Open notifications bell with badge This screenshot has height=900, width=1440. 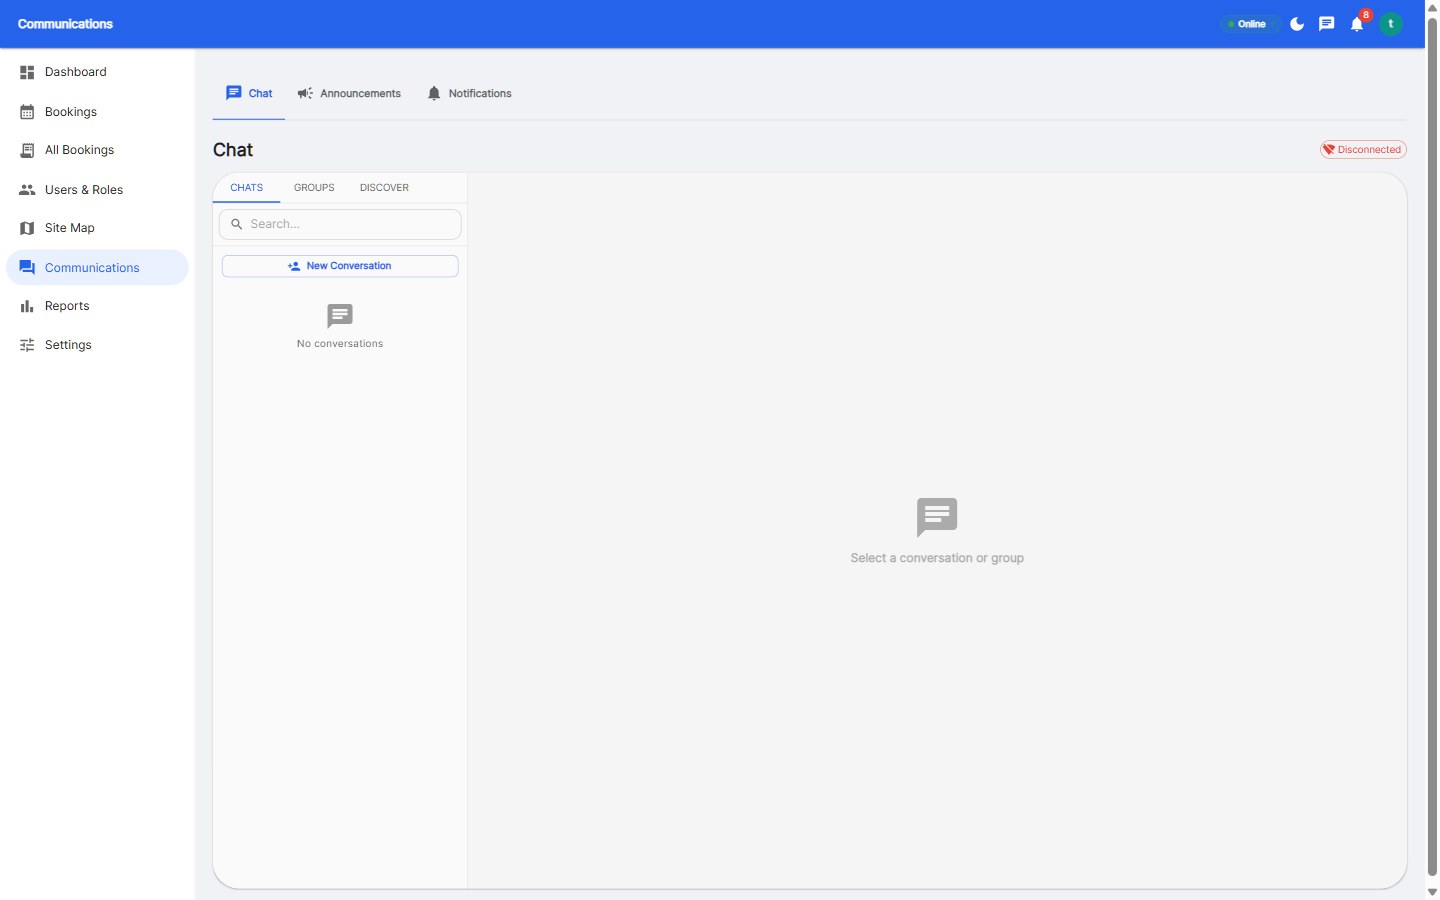point(1357,24)
